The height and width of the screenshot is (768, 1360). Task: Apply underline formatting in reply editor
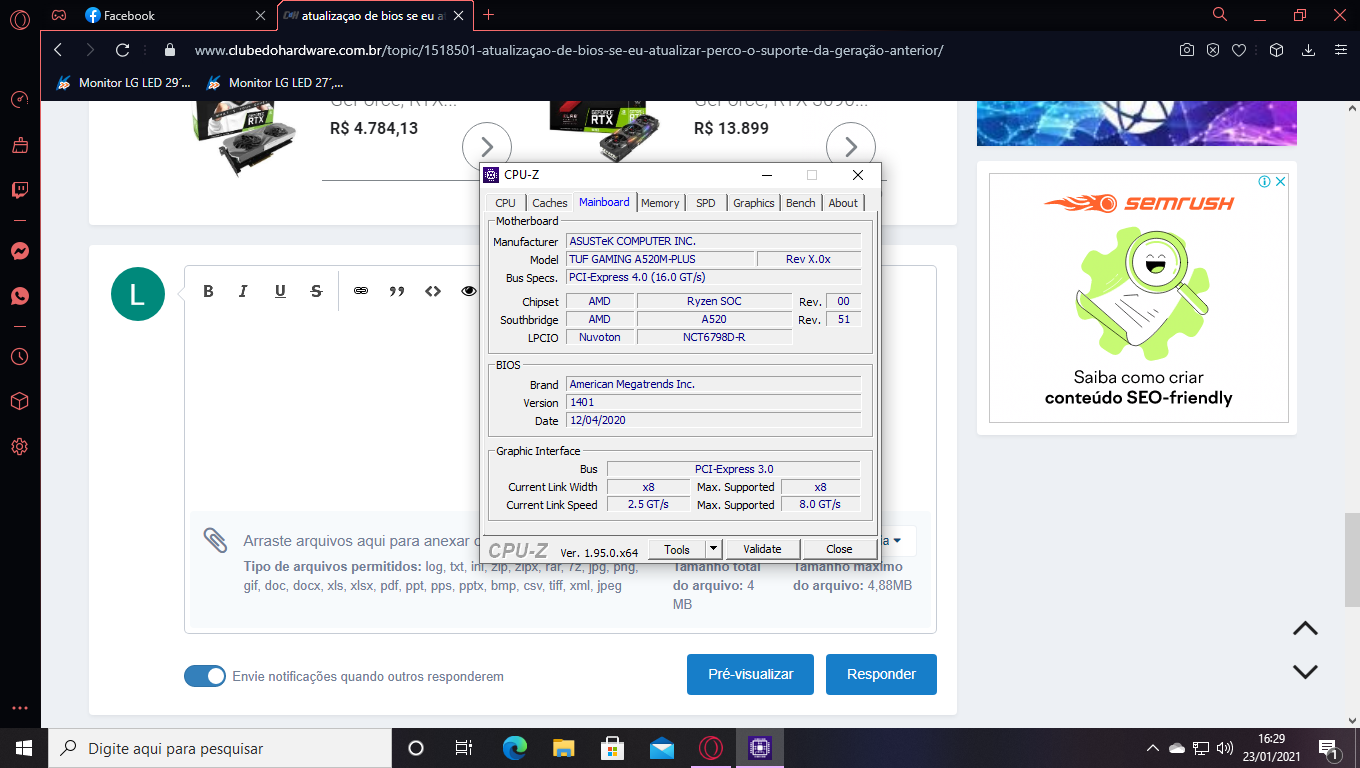[x=280, y=291]
